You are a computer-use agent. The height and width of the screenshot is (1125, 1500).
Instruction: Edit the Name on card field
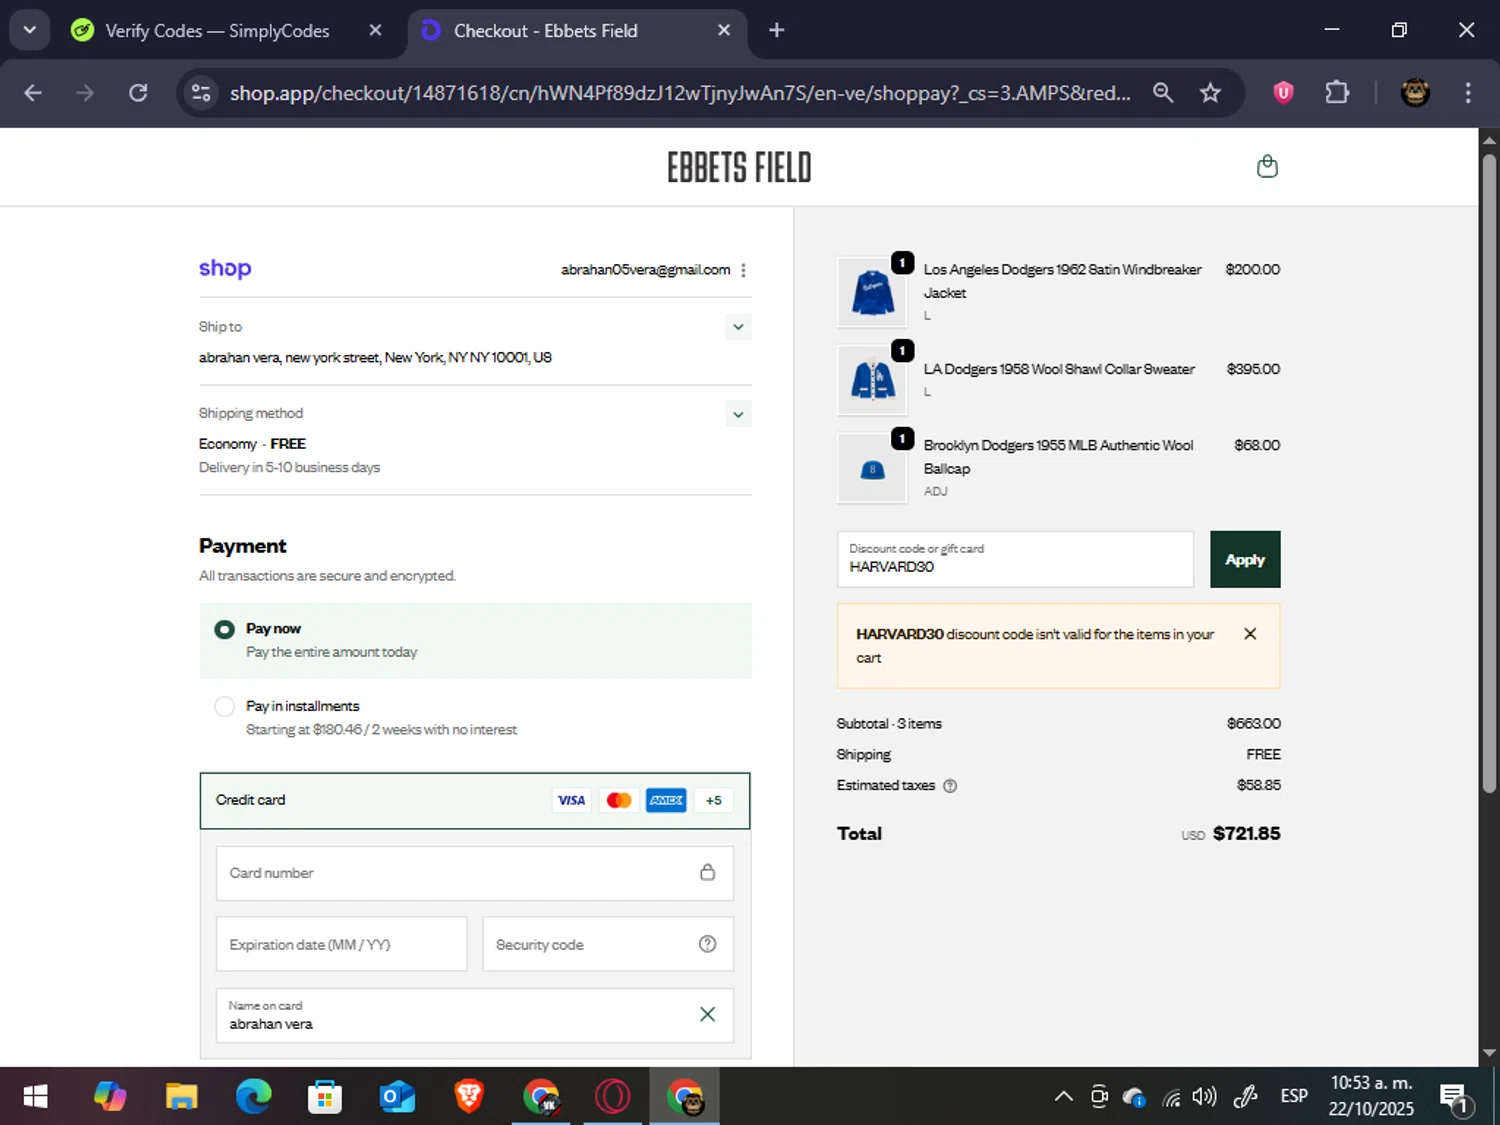(475, 1015)
